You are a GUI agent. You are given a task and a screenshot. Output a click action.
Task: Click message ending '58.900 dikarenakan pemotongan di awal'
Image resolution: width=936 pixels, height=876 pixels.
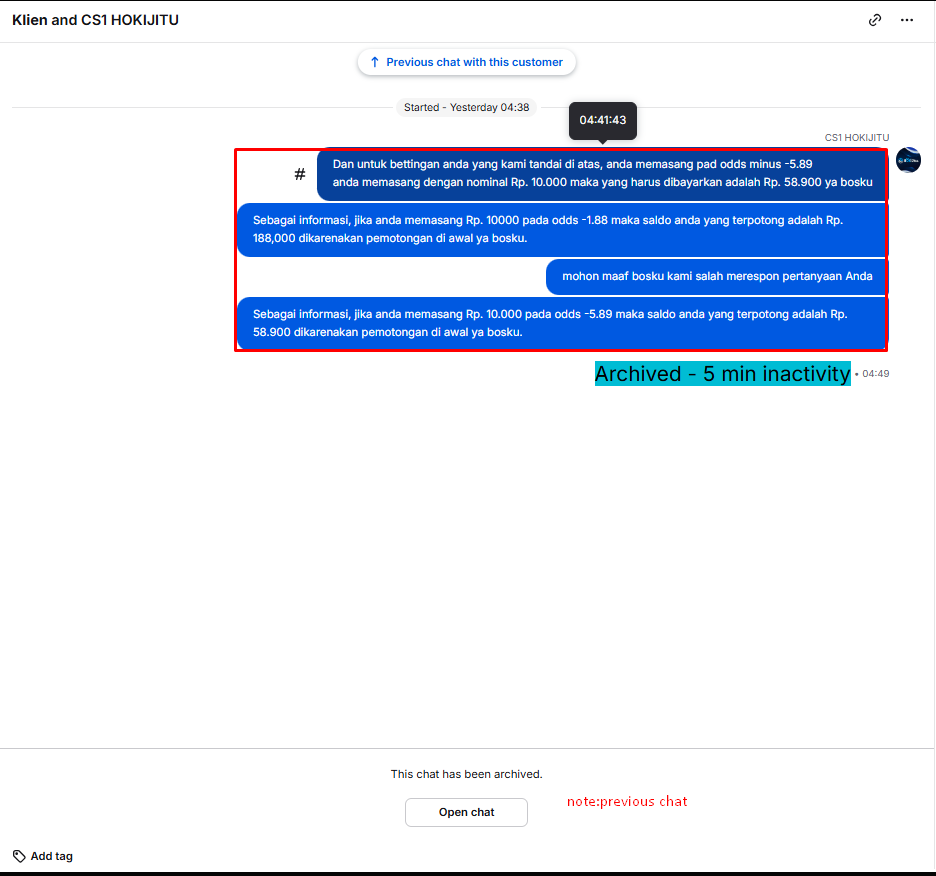pyautogui.click(x=562, y=323)
